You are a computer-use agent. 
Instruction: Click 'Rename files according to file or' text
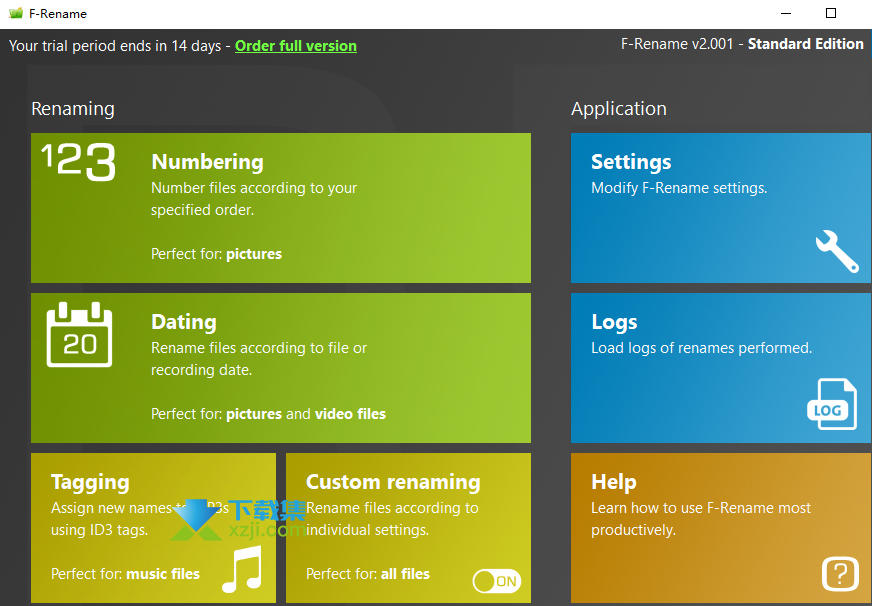(259, 348)
